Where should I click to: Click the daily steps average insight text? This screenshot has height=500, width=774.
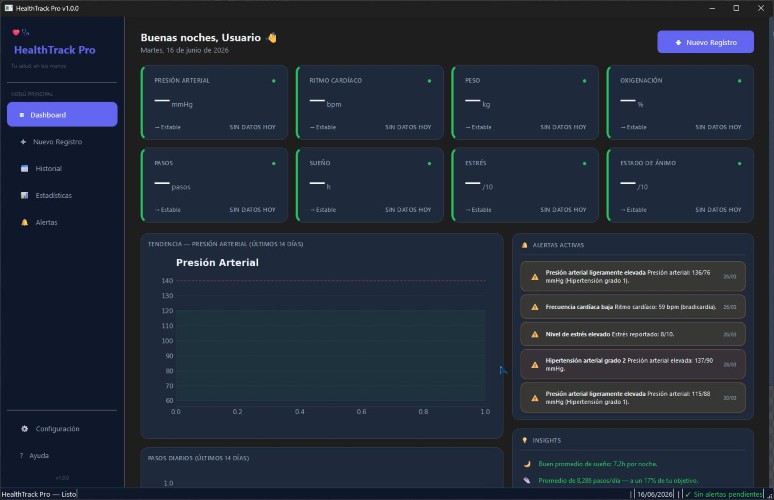(618, 480)
